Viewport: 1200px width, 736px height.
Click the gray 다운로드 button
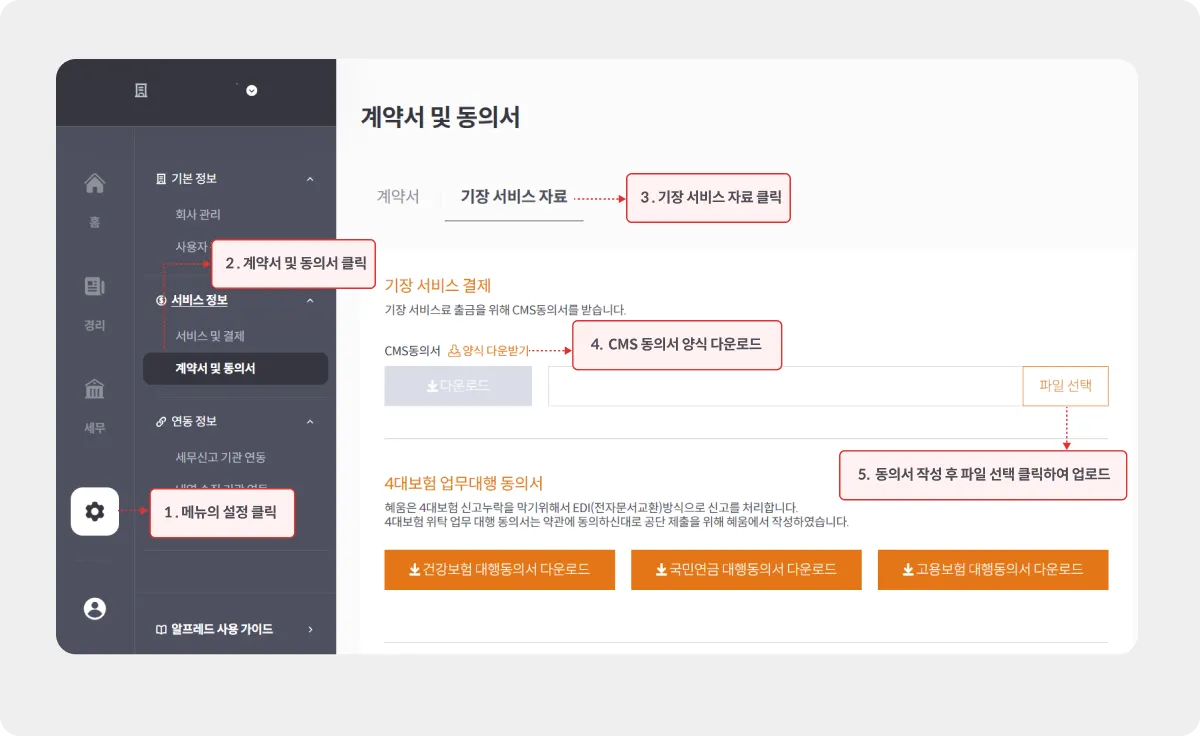click(458, 385)
